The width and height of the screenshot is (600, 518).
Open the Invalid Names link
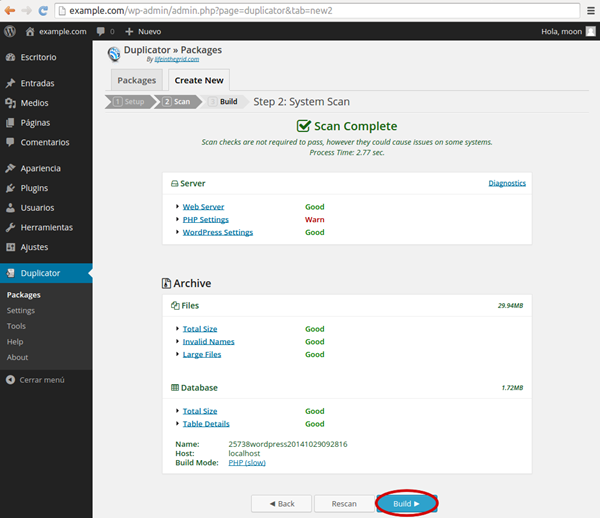point(209,342)
